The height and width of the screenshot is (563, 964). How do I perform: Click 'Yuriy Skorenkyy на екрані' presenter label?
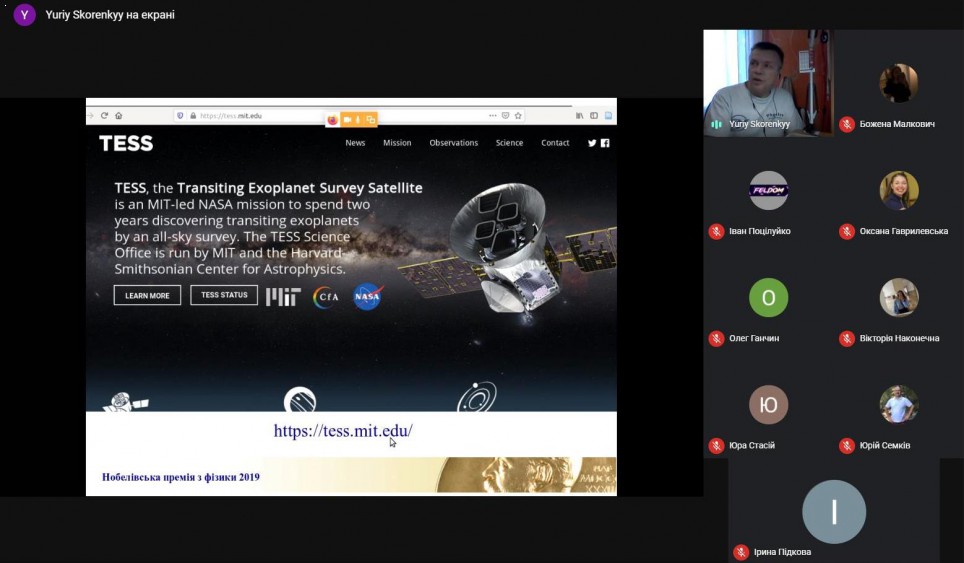pos(110,15)
